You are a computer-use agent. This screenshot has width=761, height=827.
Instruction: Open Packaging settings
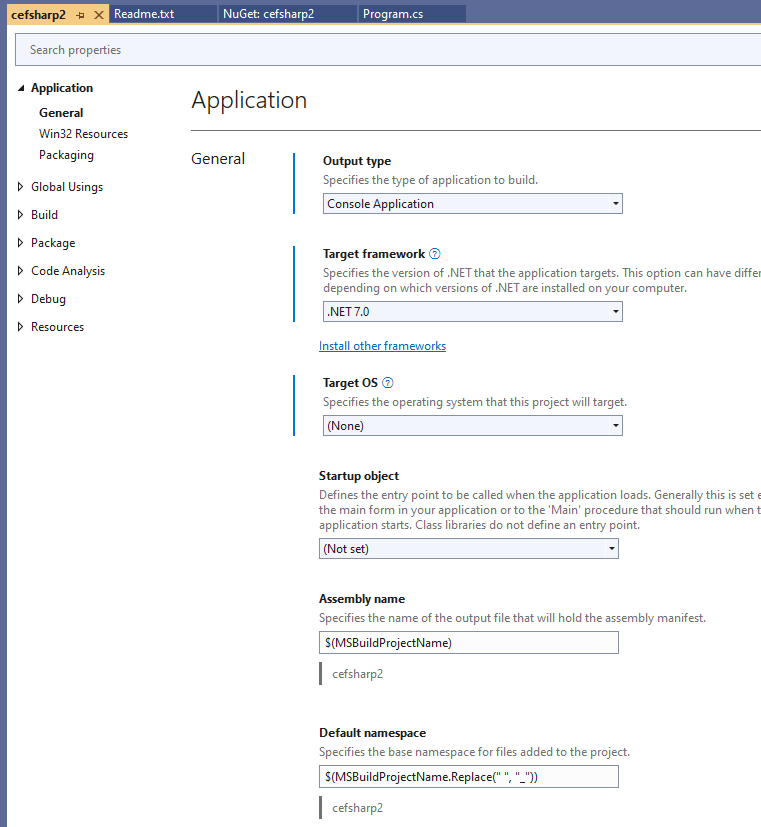pyautogui.click(x=66, y=155)
